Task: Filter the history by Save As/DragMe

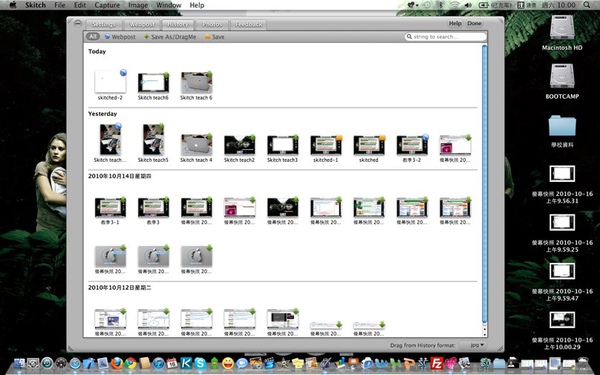Action: pyautogui.click(x=170, y=37)
